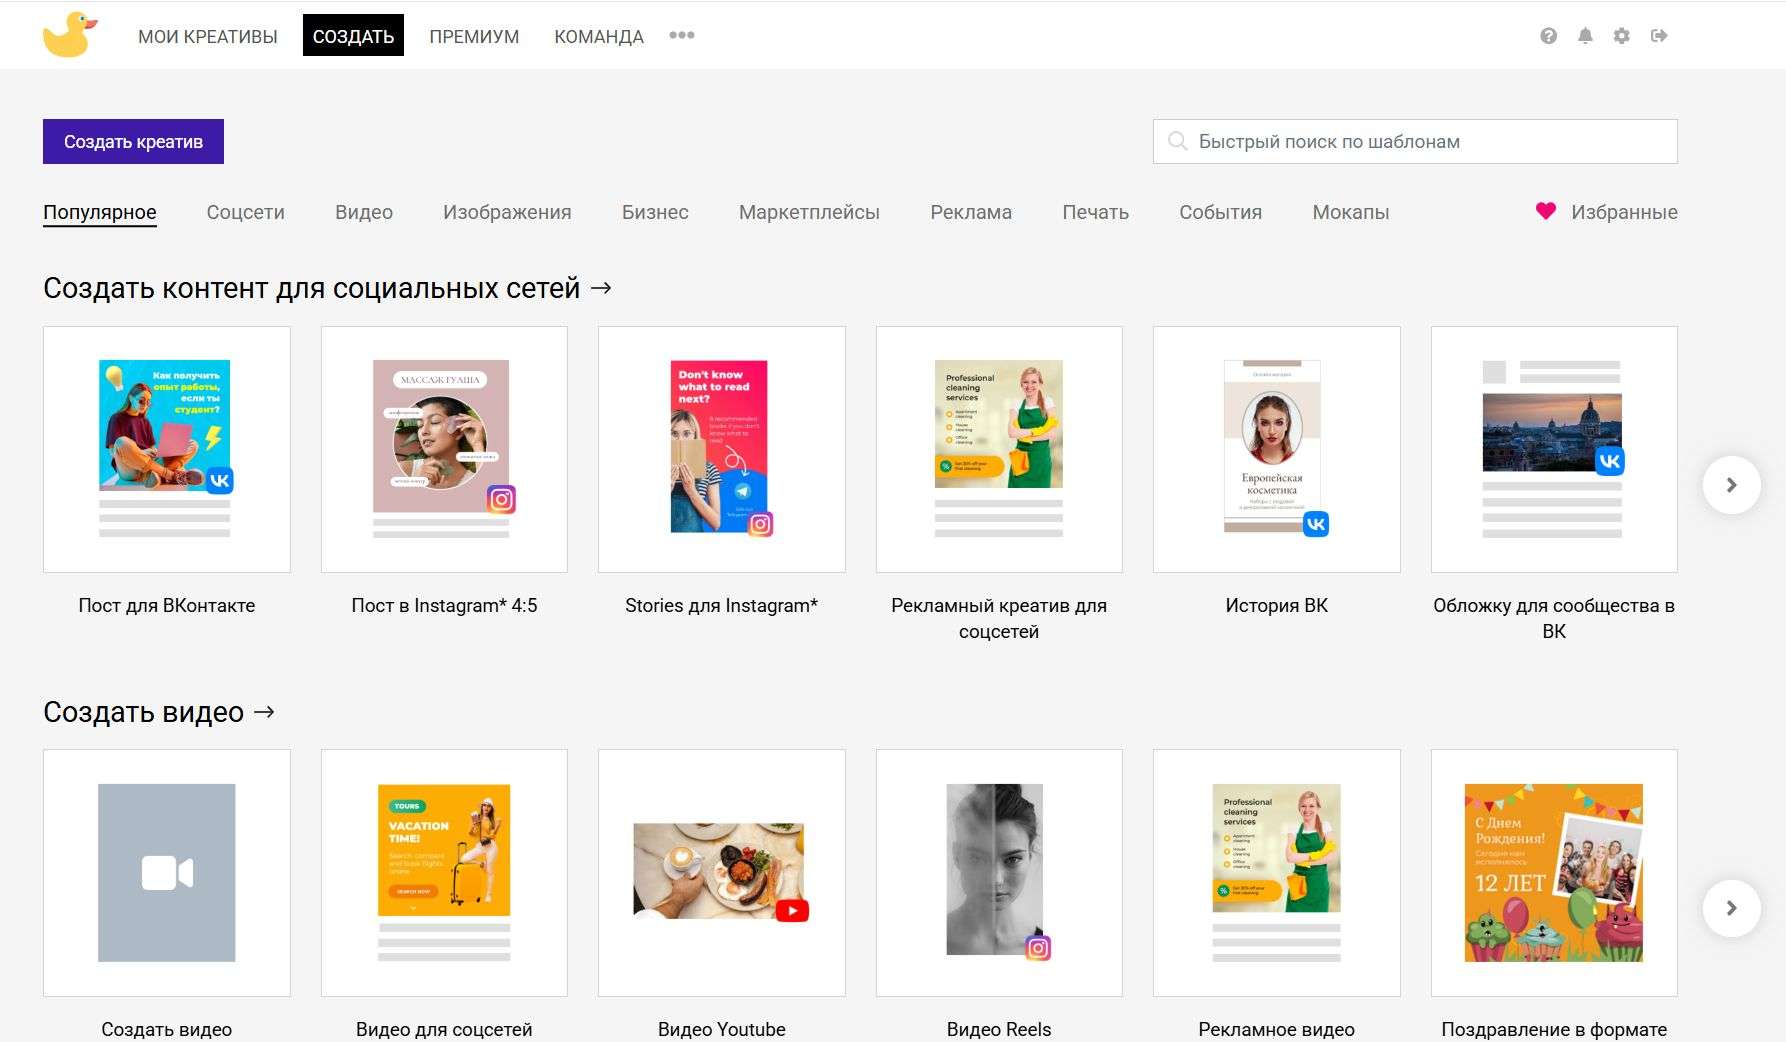Switch to the Печать tab
This screenshot has height=1042, width=1786.
(1095, 212)
